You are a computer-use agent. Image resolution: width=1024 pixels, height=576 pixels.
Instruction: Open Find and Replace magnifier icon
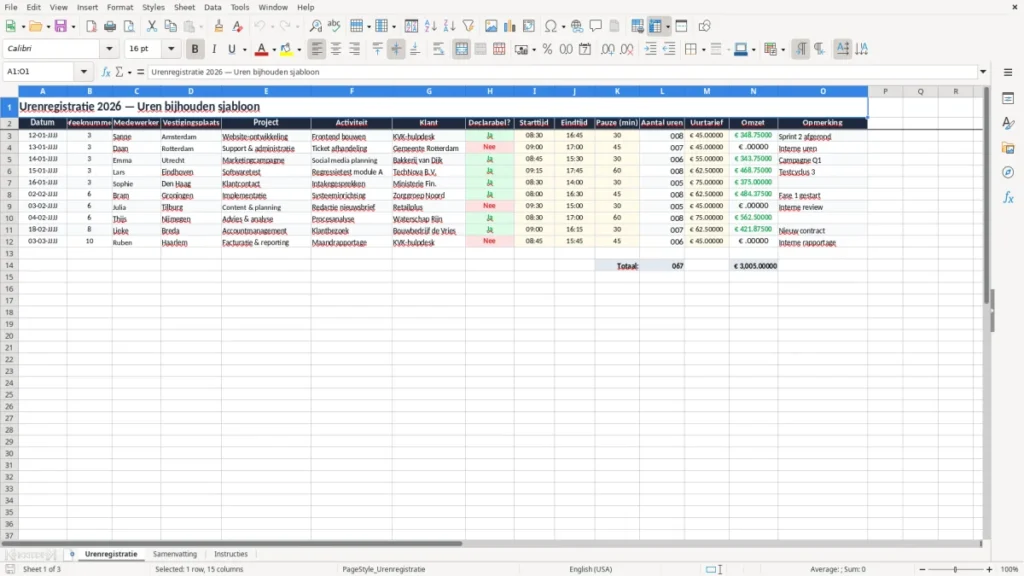[x=315, y=26]
